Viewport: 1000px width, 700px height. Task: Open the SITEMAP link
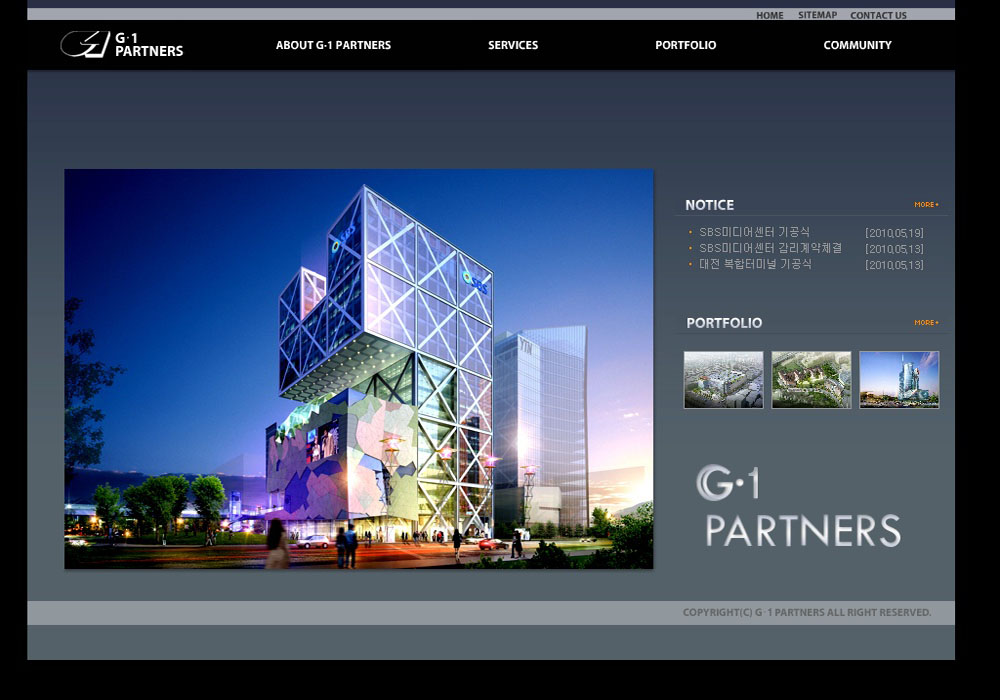817,15
